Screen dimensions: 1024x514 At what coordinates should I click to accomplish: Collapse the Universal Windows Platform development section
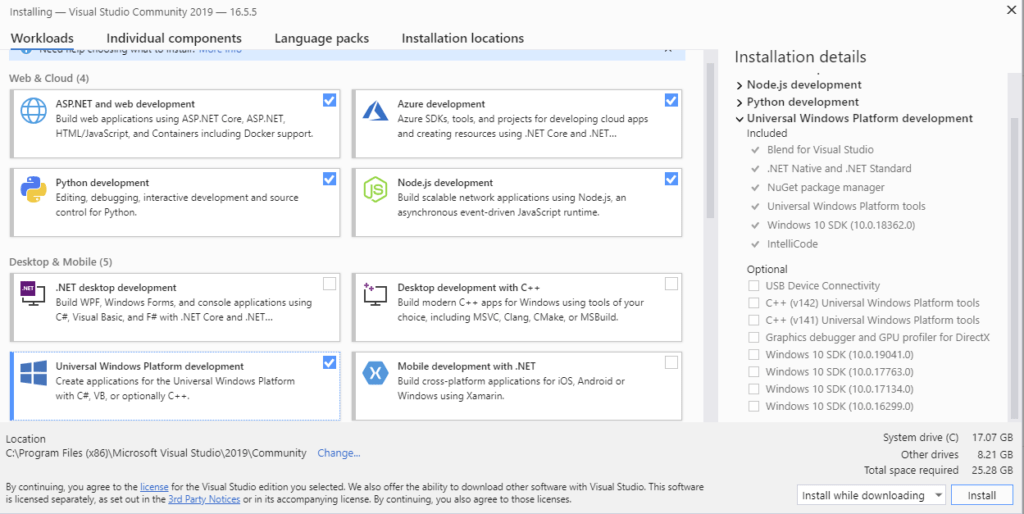click(740, 119)
